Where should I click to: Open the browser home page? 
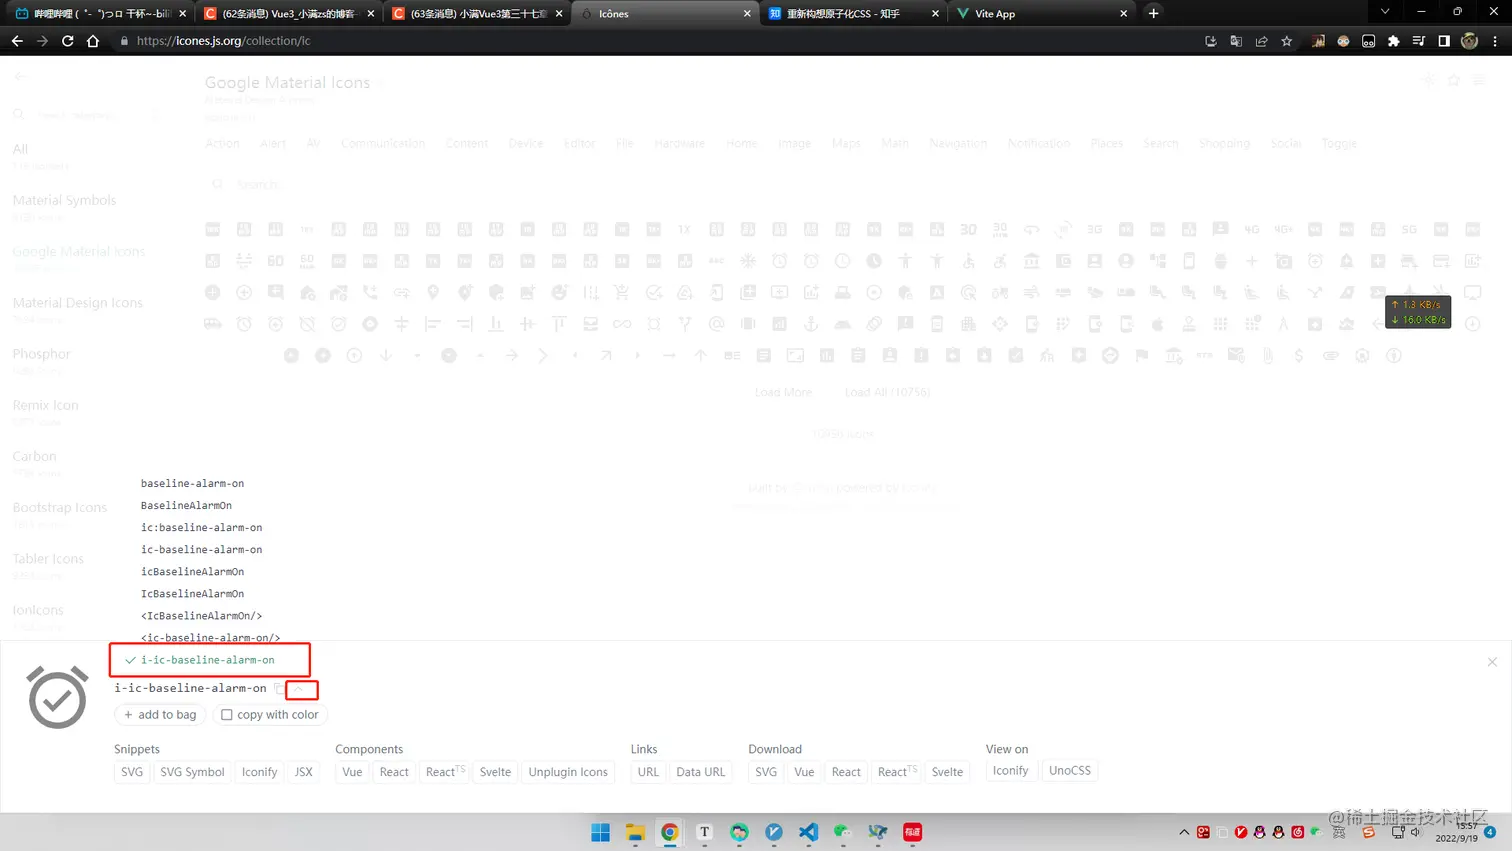[93, 41]
